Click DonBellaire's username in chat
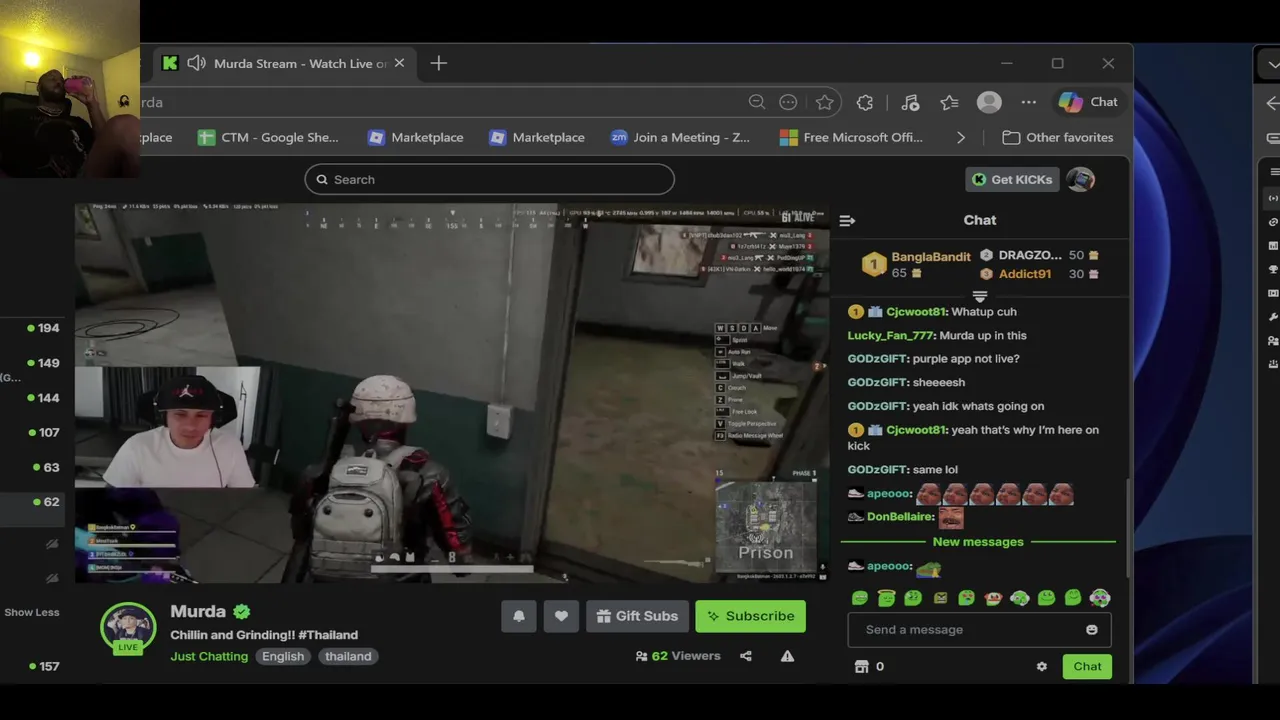Viewport: 1280px width, 720px height. [x=900, y=517]
